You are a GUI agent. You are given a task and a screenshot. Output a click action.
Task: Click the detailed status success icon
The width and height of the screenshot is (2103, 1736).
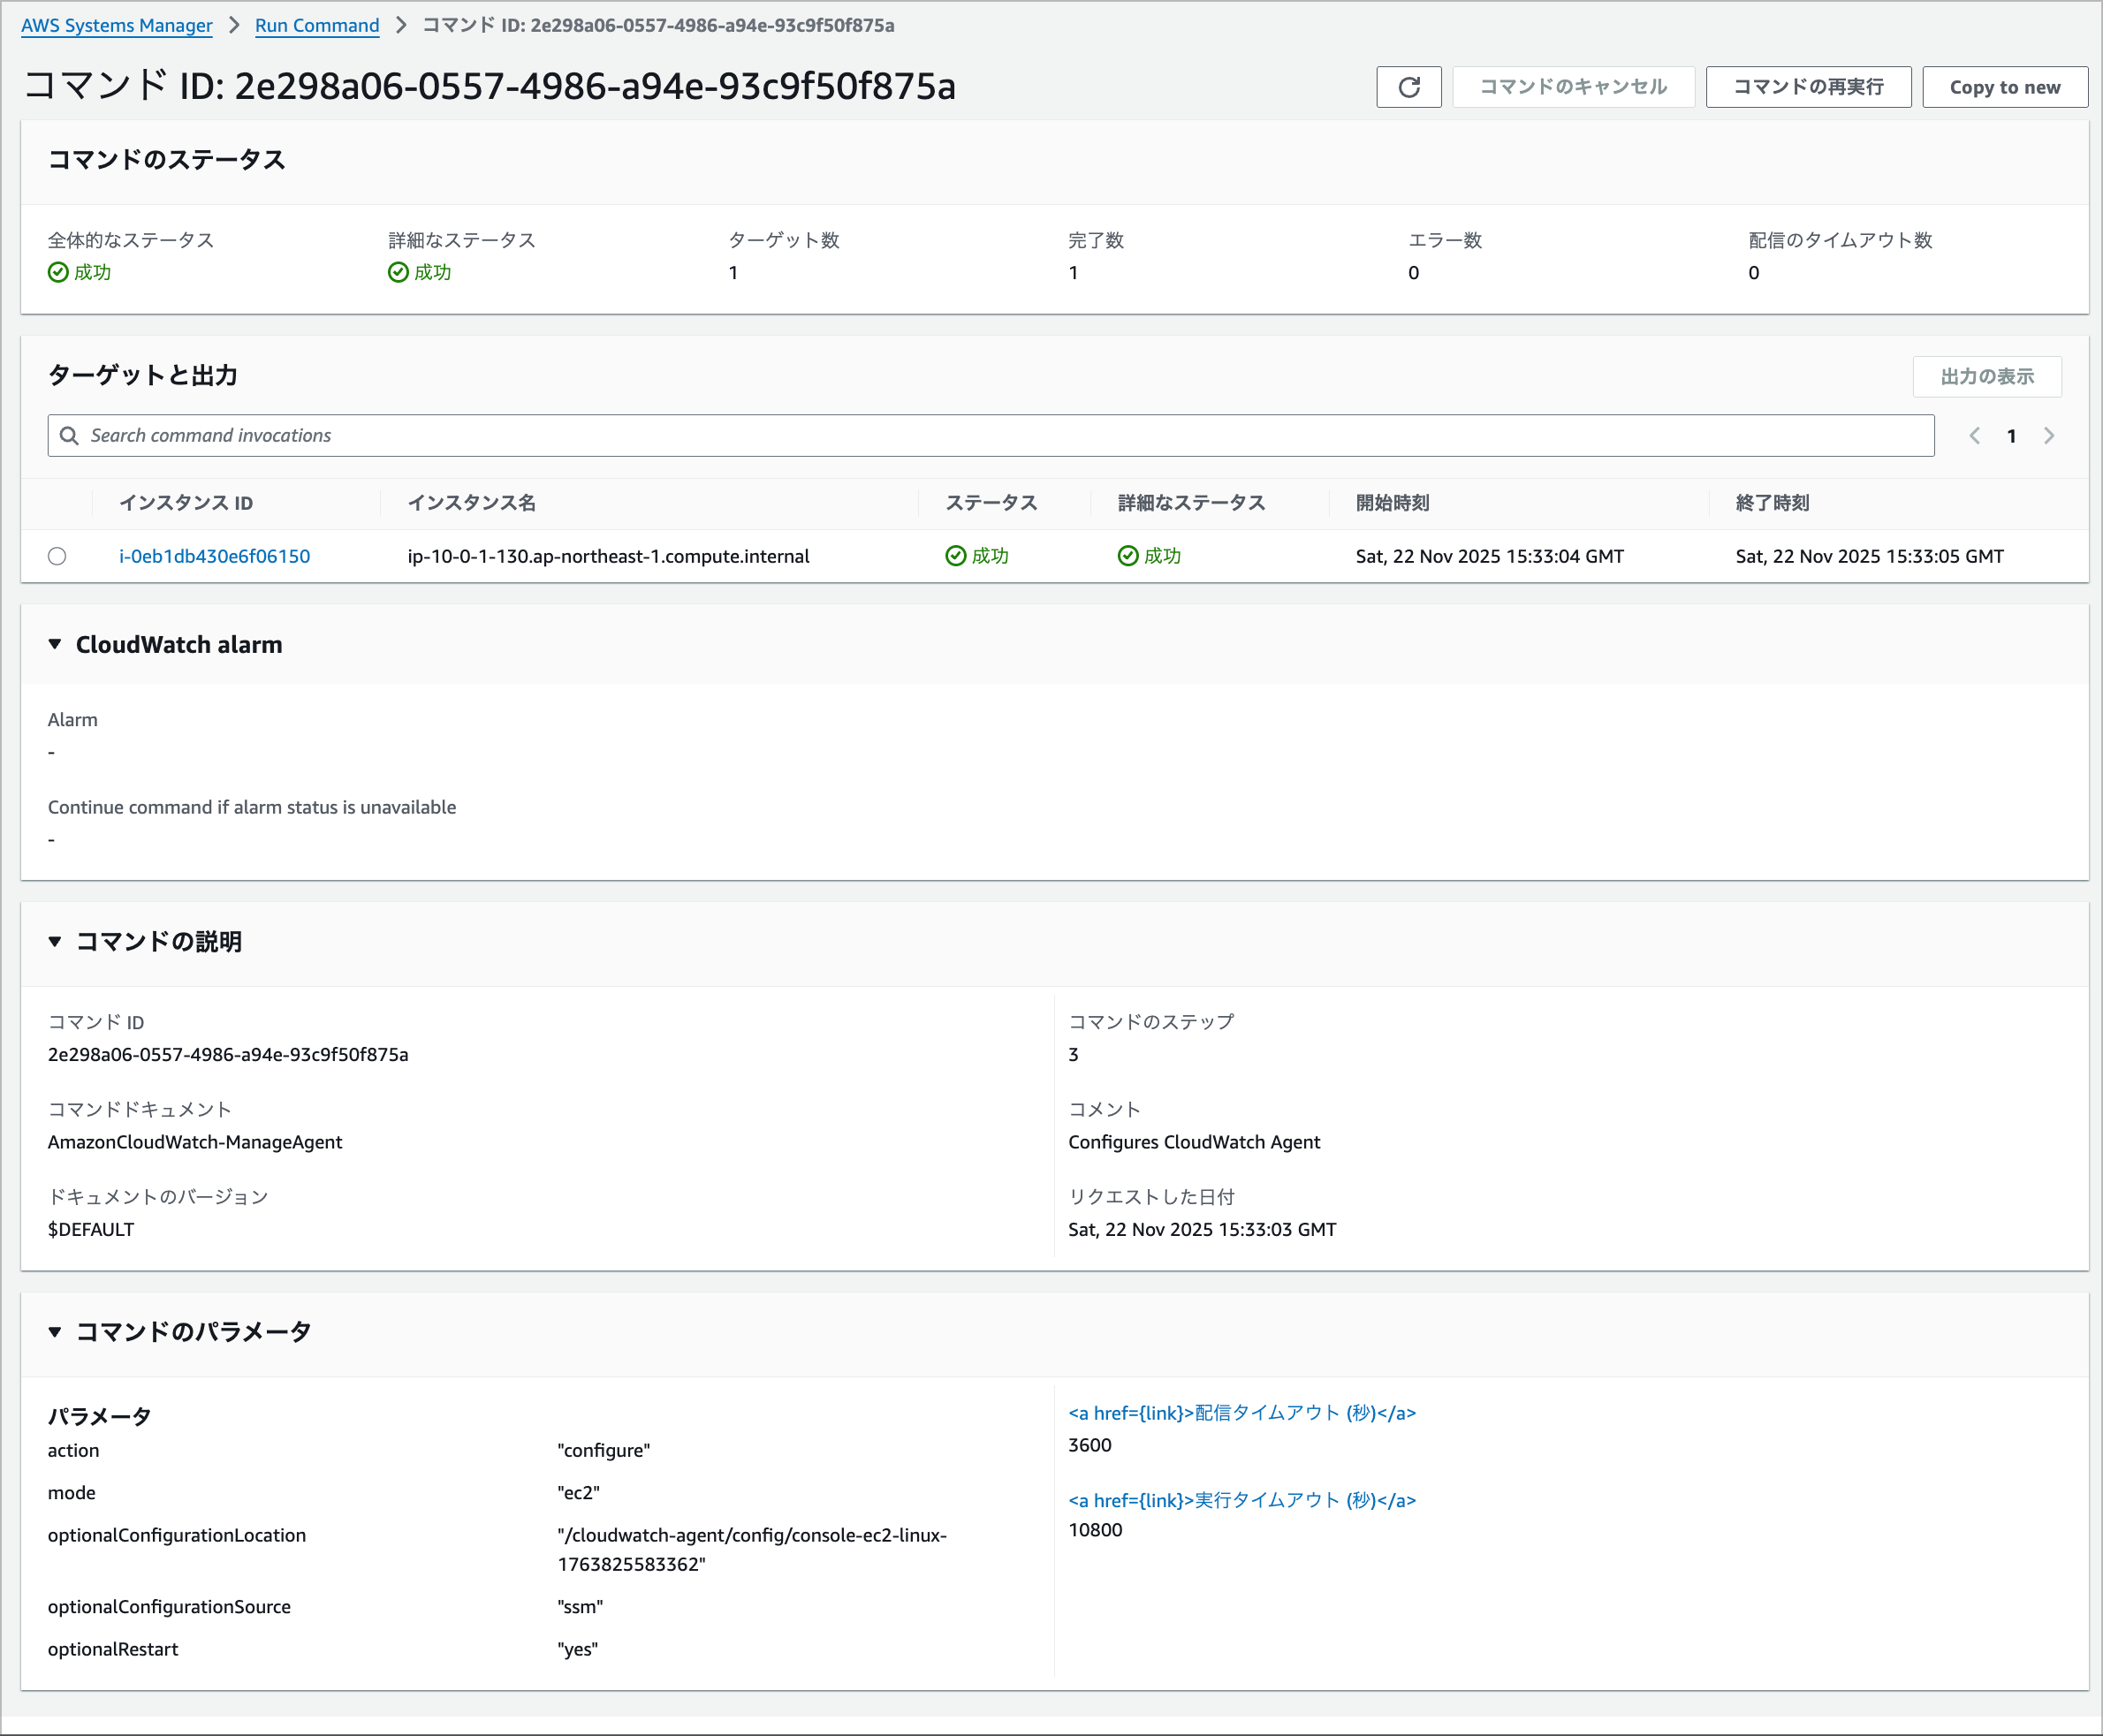coord(398,272)
